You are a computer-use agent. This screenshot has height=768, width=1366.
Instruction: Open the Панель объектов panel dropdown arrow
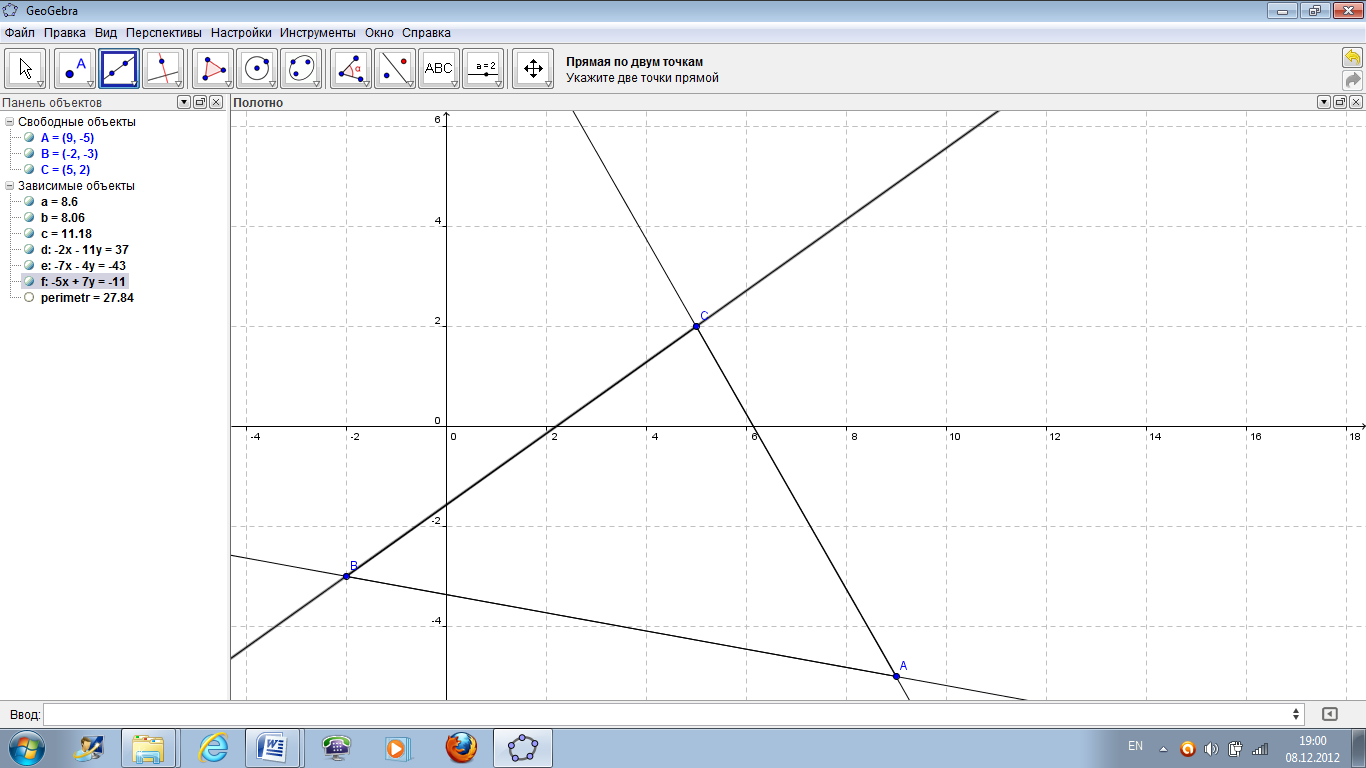point(184,102)
